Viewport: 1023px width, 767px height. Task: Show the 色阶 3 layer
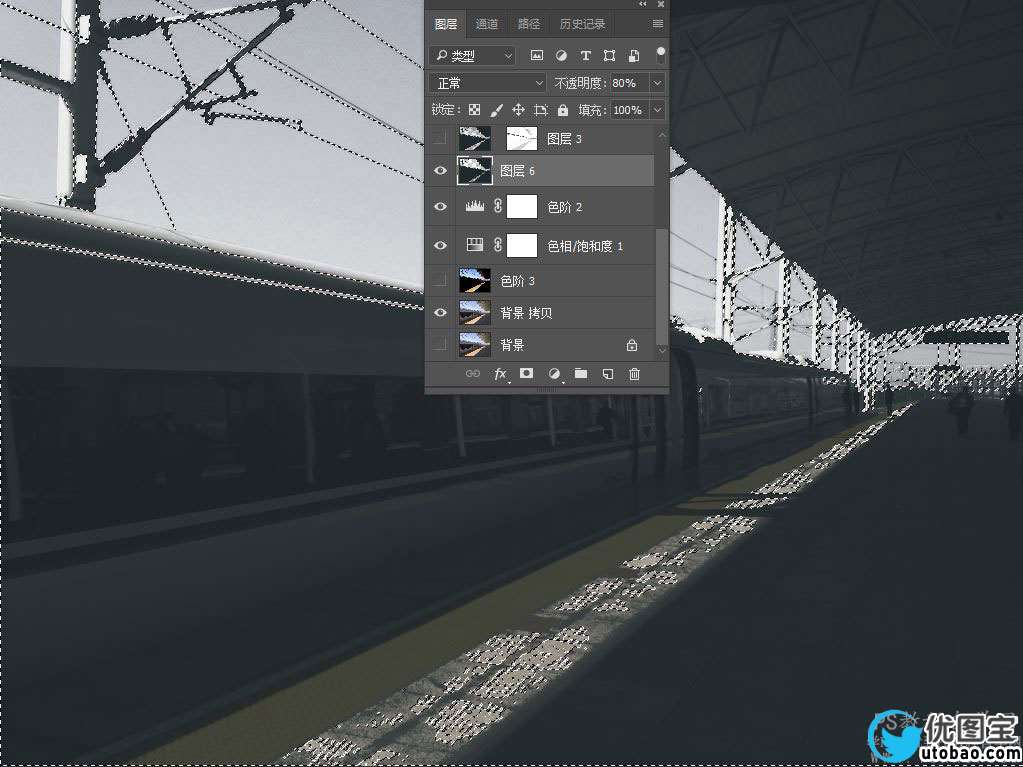click(x=441, y=280)
